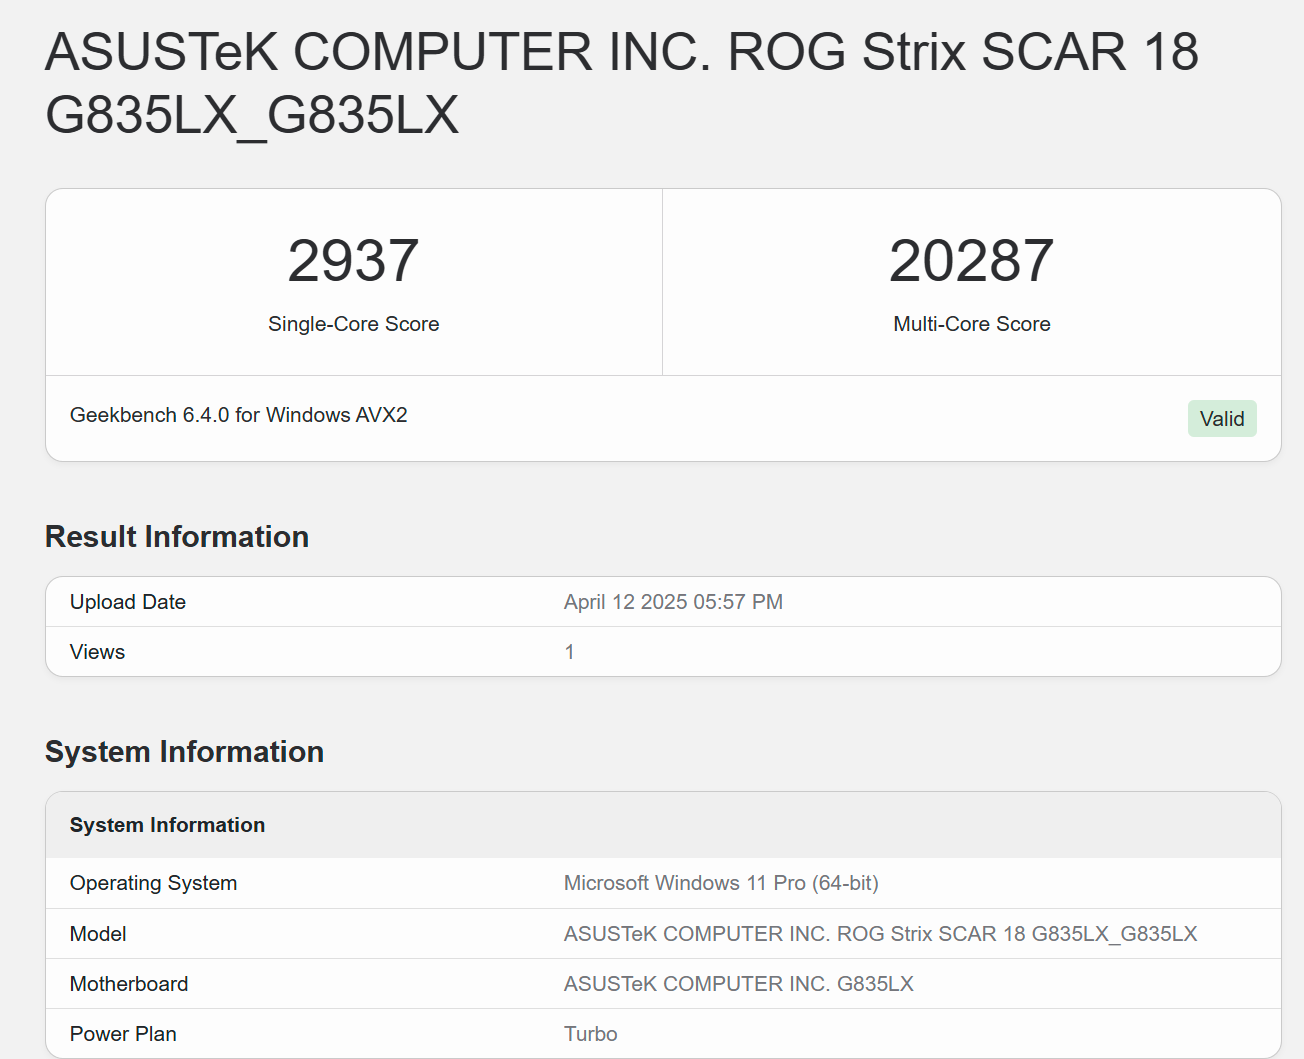Select the Views count value 1

click(x=569, y=651)
